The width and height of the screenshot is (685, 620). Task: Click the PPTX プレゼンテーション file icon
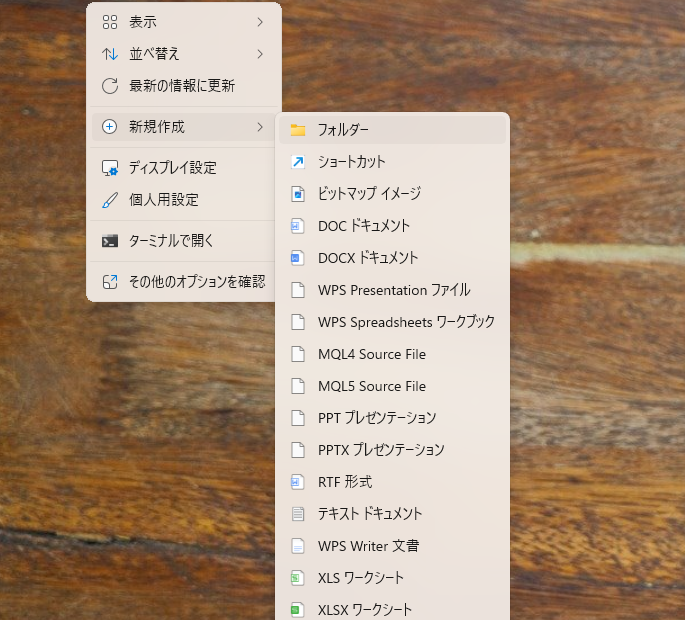click(298, 450)
